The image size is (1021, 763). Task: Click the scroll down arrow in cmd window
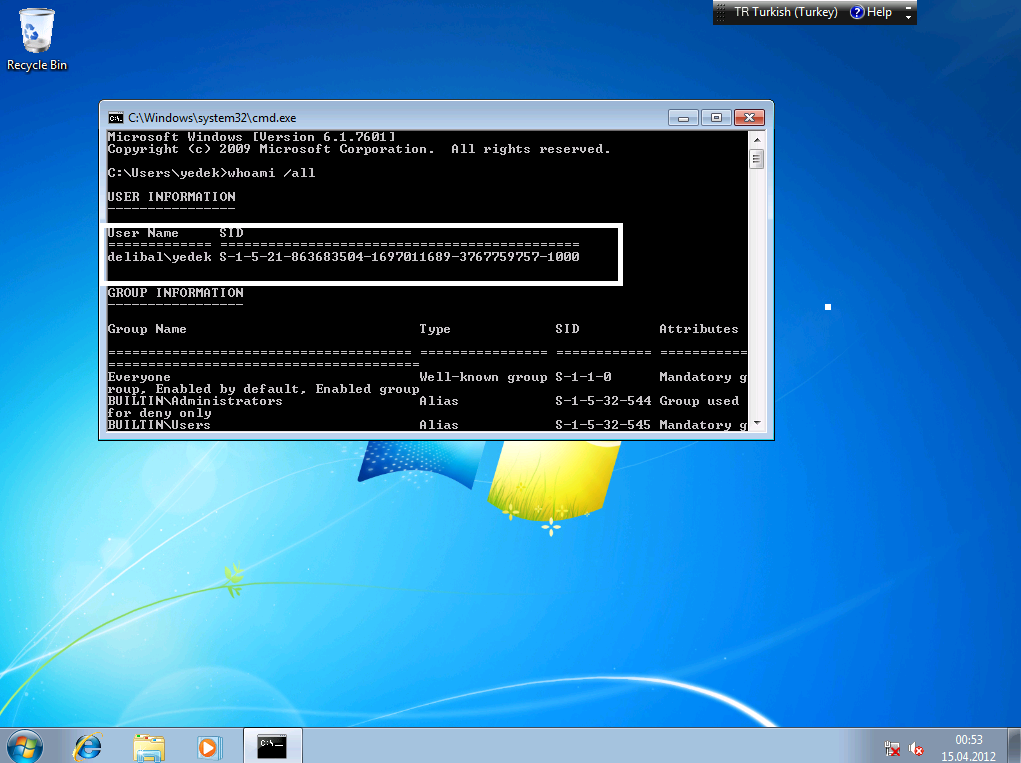click(757, 423)
